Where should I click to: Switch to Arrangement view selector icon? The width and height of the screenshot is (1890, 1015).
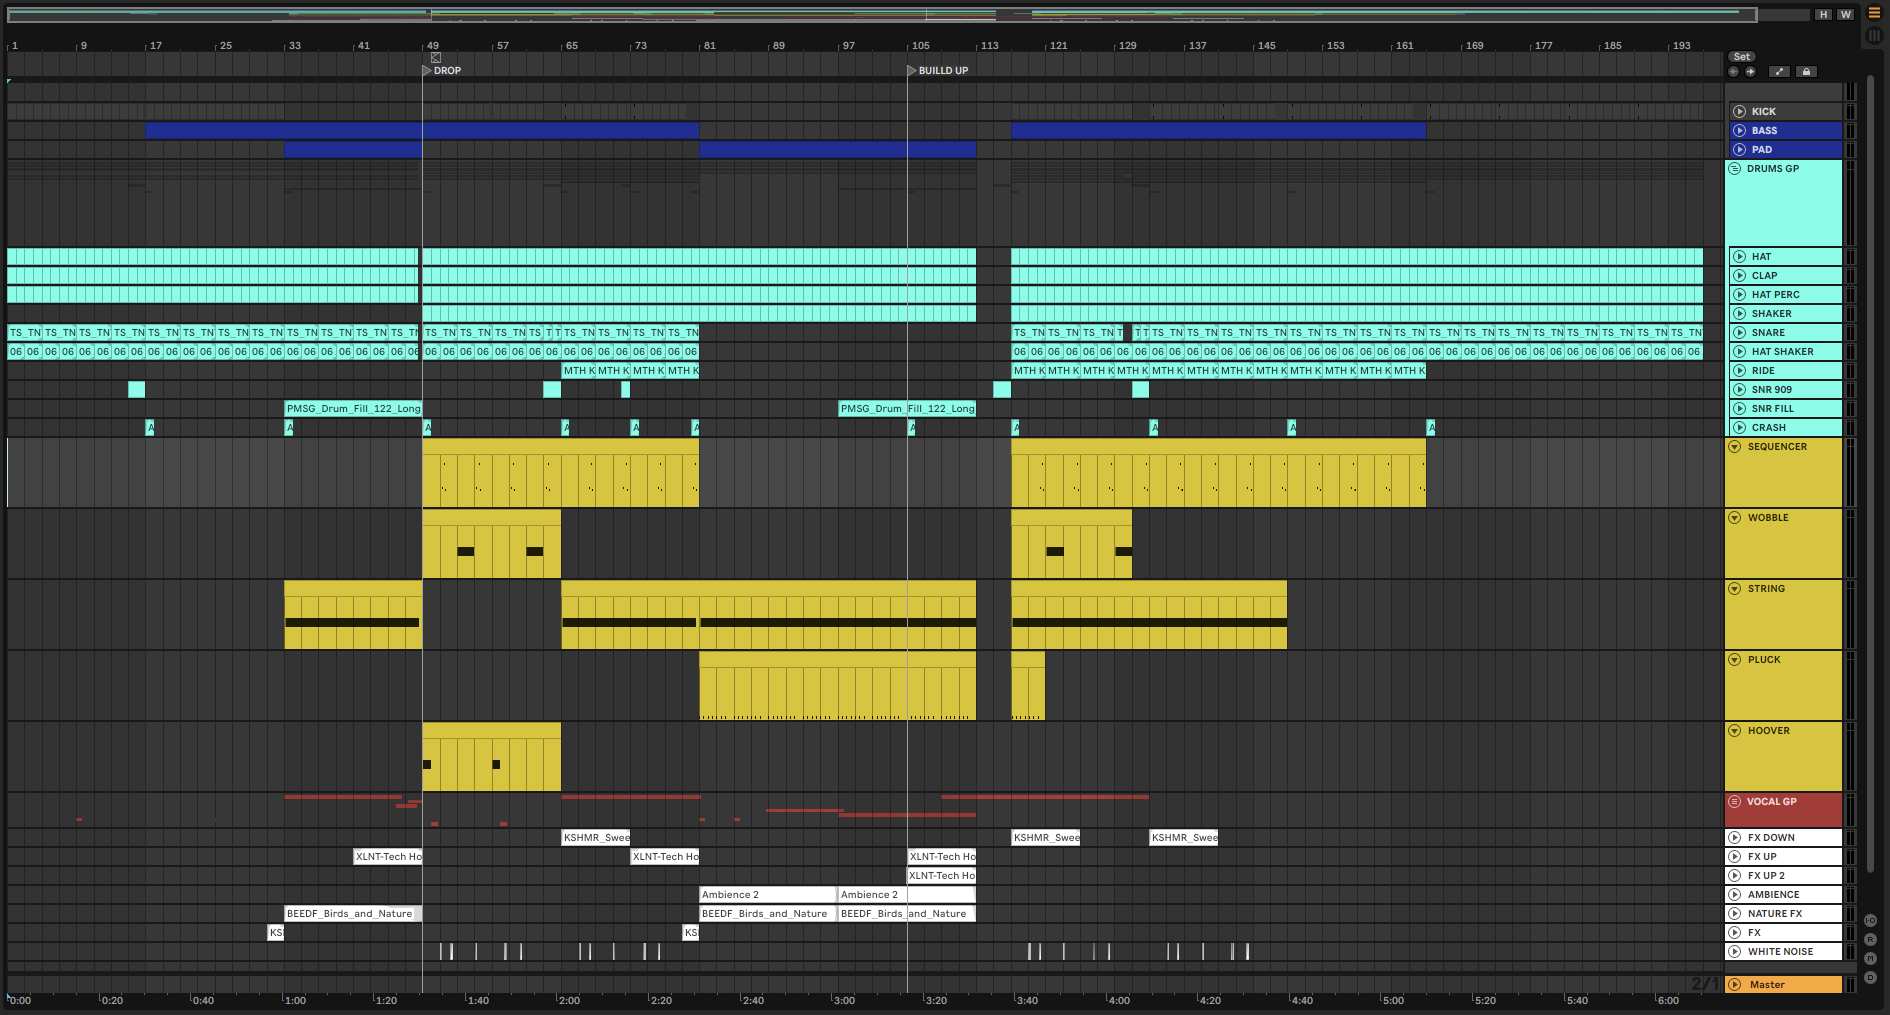(1875, 13)
